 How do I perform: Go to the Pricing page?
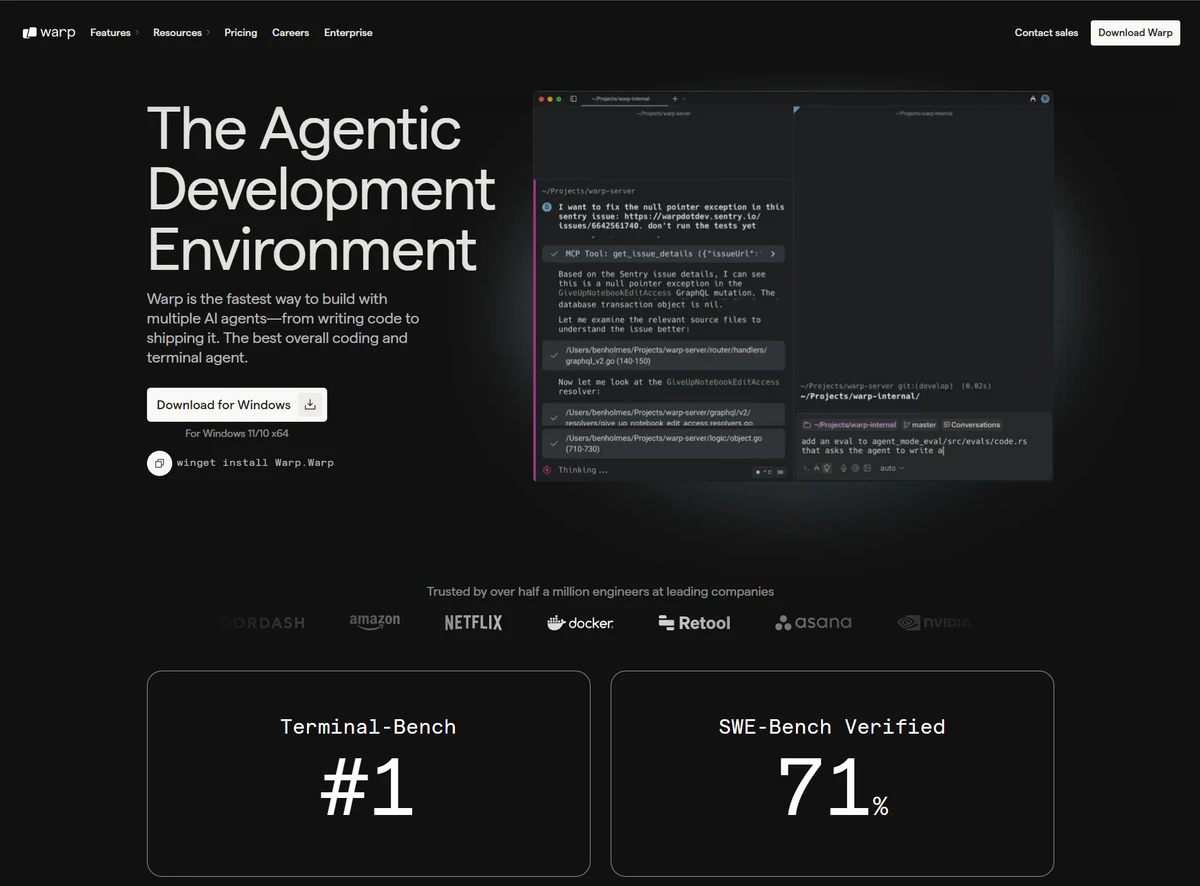pyautogui.click(x=241, y=33)
